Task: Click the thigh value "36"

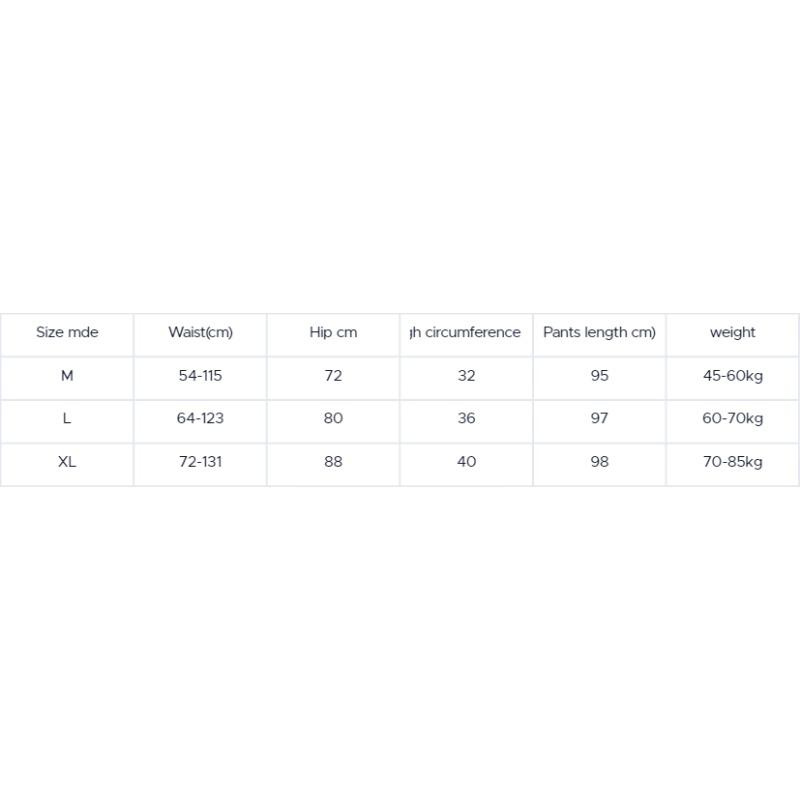Action: click(x=466, y=419)
